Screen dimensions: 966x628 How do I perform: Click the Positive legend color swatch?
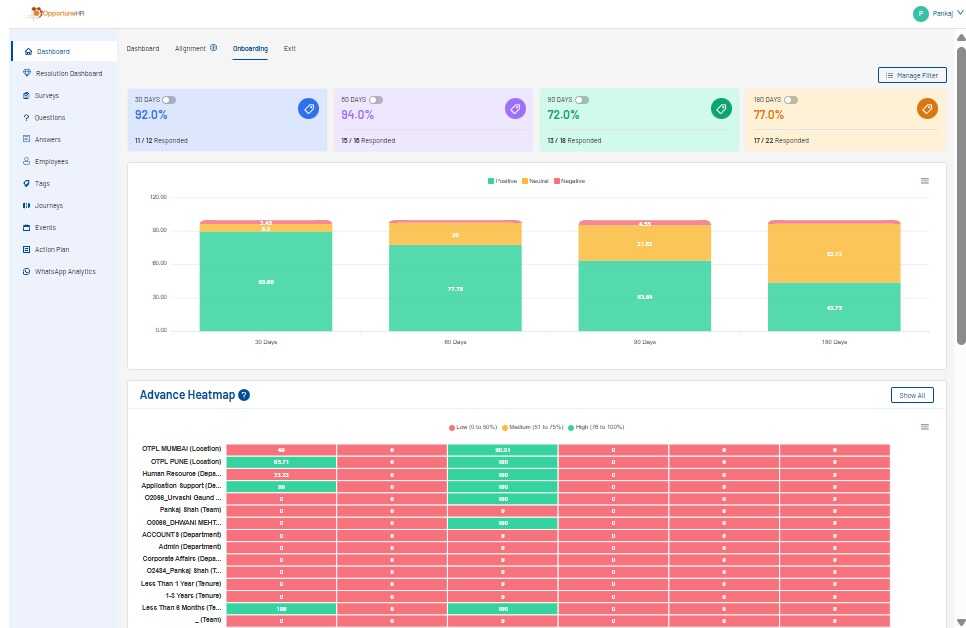[491, 181]
